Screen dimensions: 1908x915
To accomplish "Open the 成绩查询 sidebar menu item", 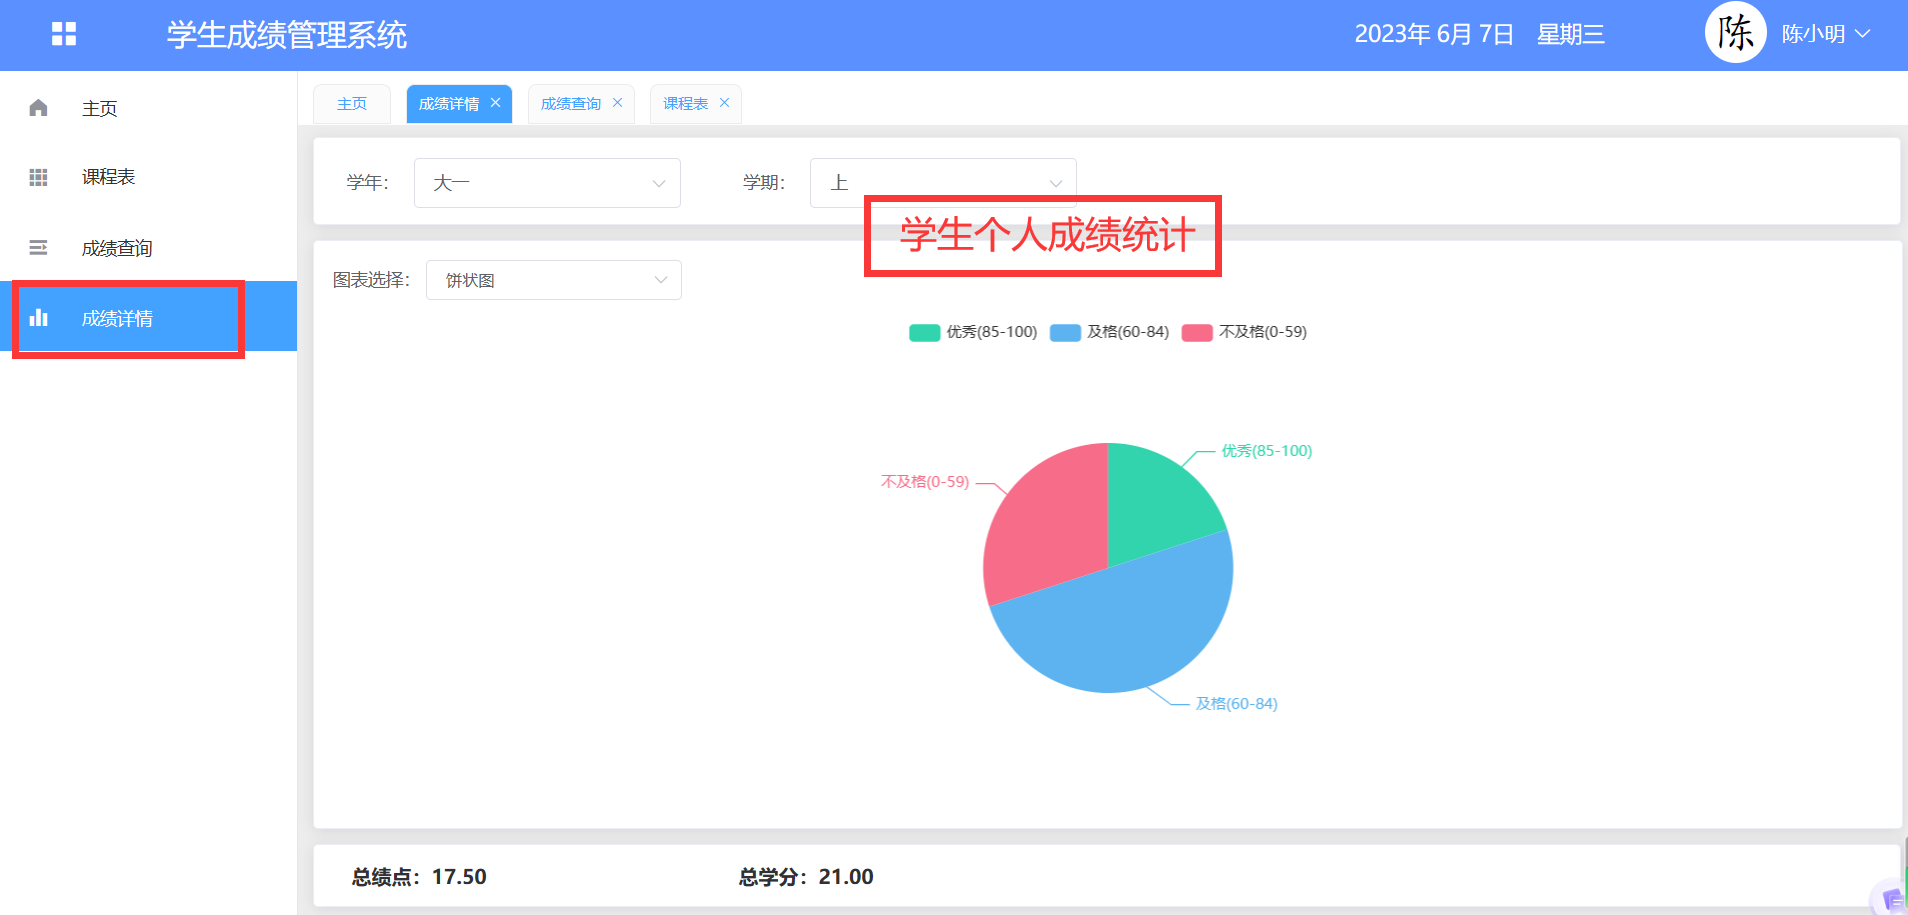I will (x=148, y=248).
